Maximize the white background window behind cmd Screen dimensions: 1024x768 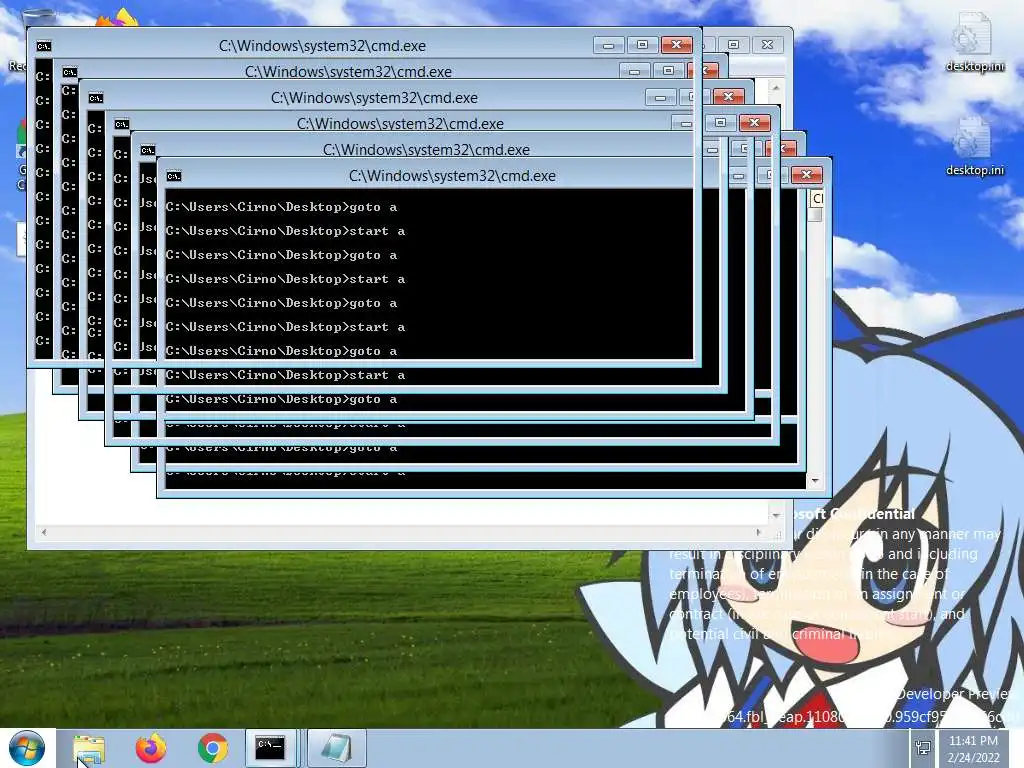[733, 44]
